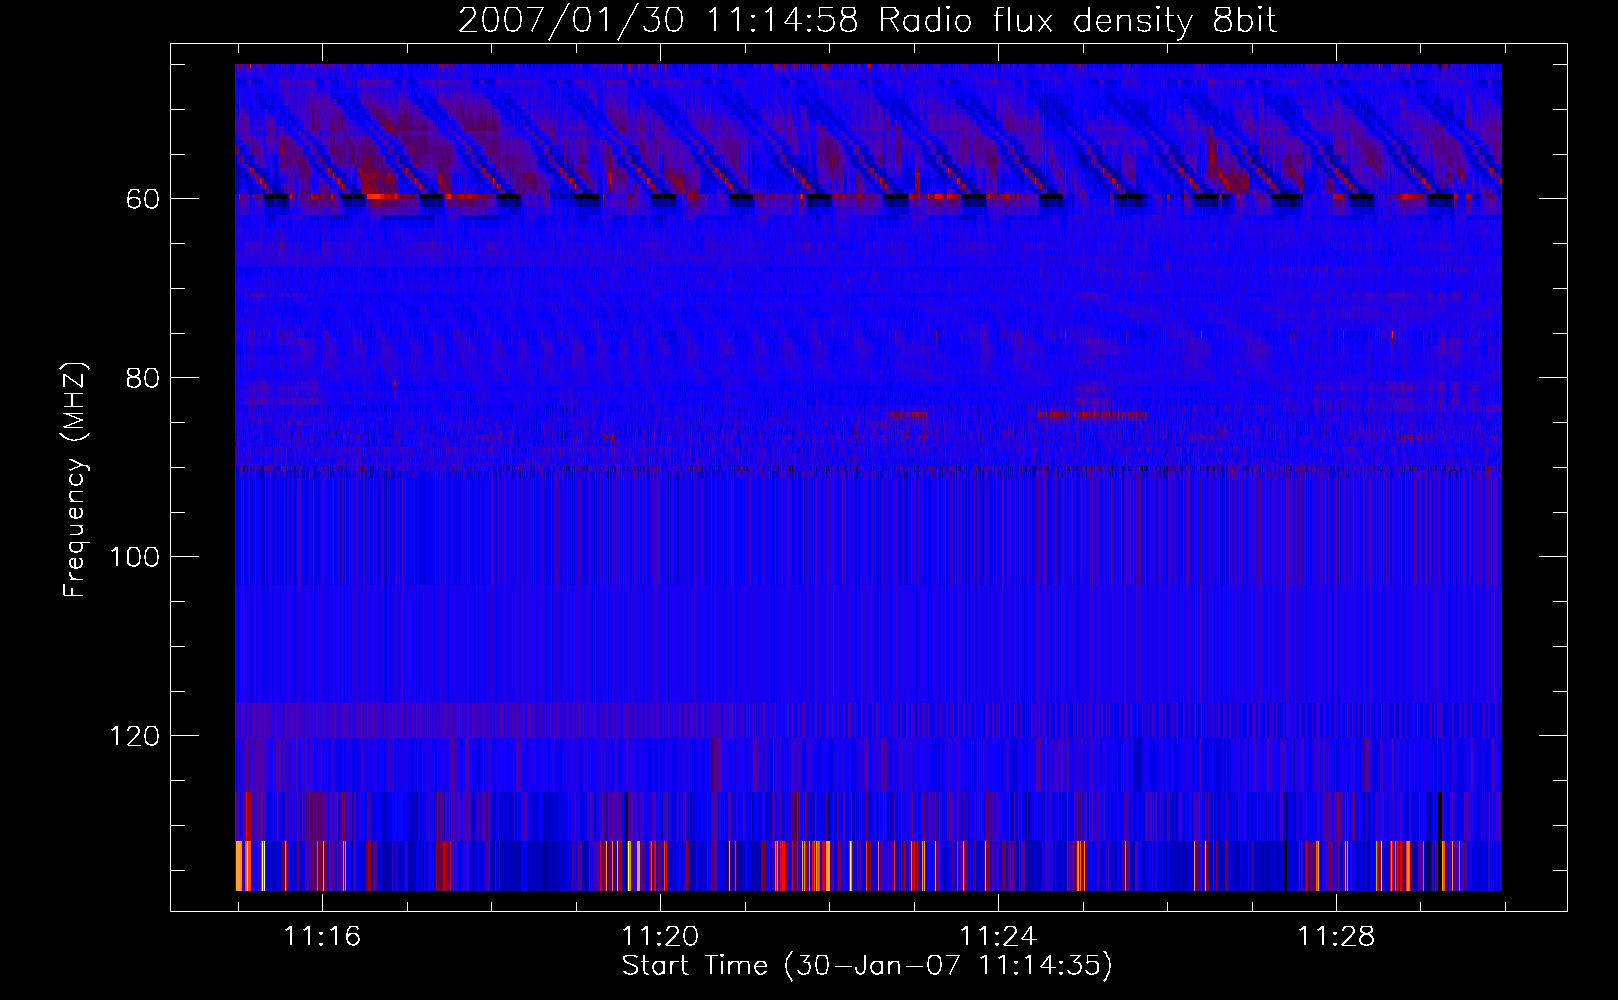Image resolution: width=1618 pixels, height=1000 pixels.
Task: Click the 11:28 time tick label
Action: point(1336,937)
